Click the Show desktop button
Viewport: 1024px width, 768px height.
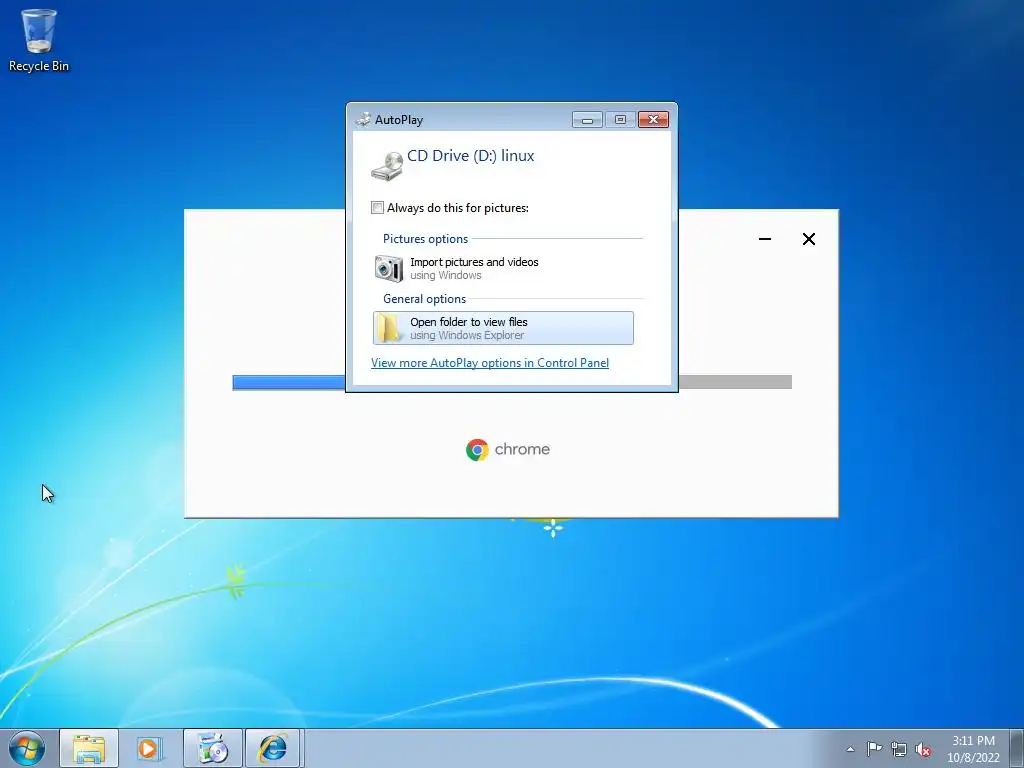(1017, 748)
